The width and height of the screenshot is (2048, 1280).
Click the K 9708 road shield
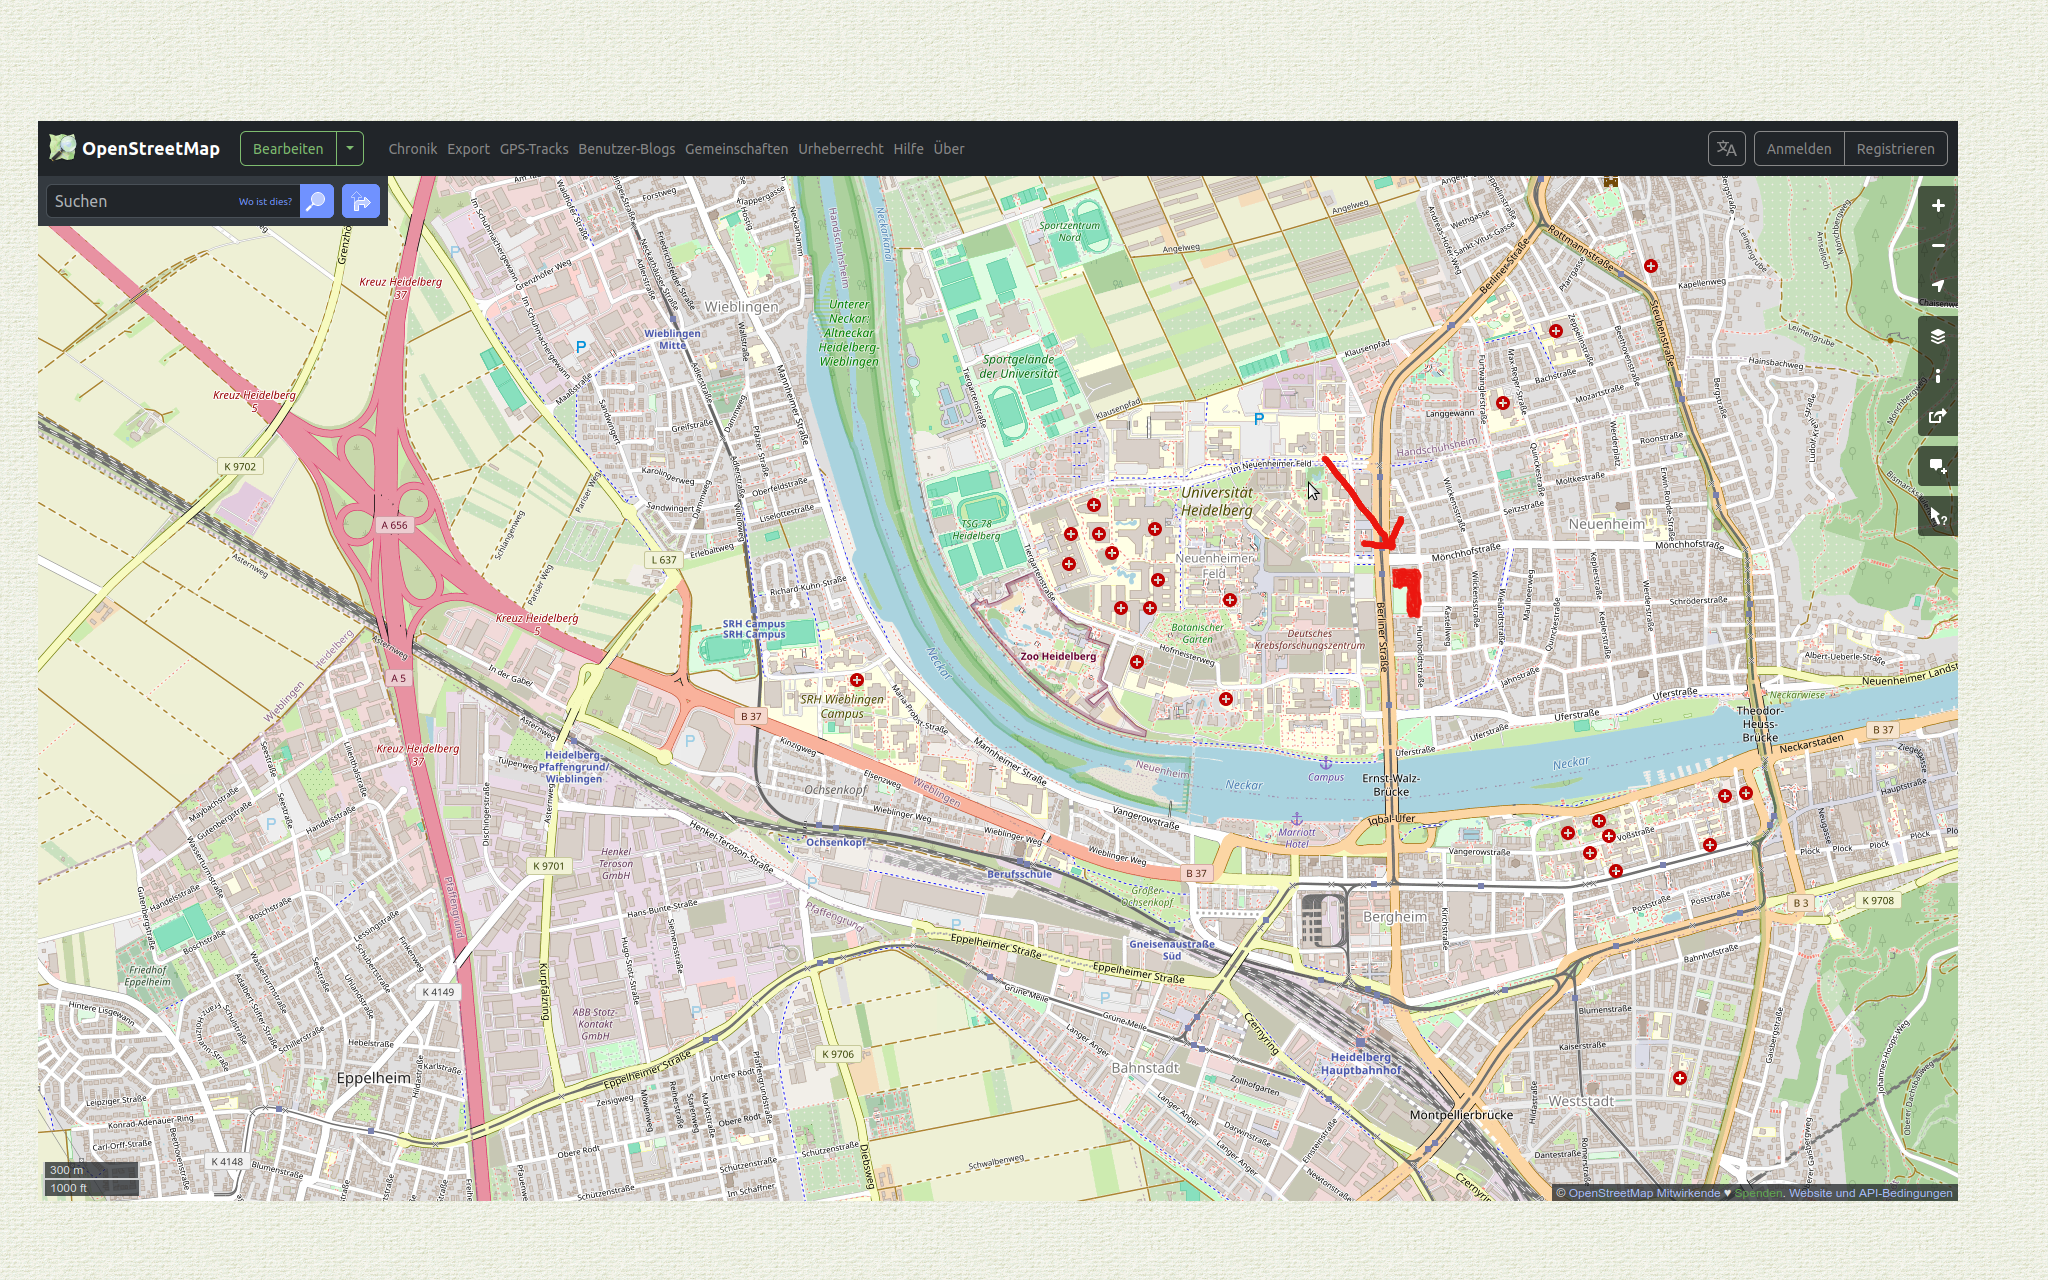pos(1878,900)
